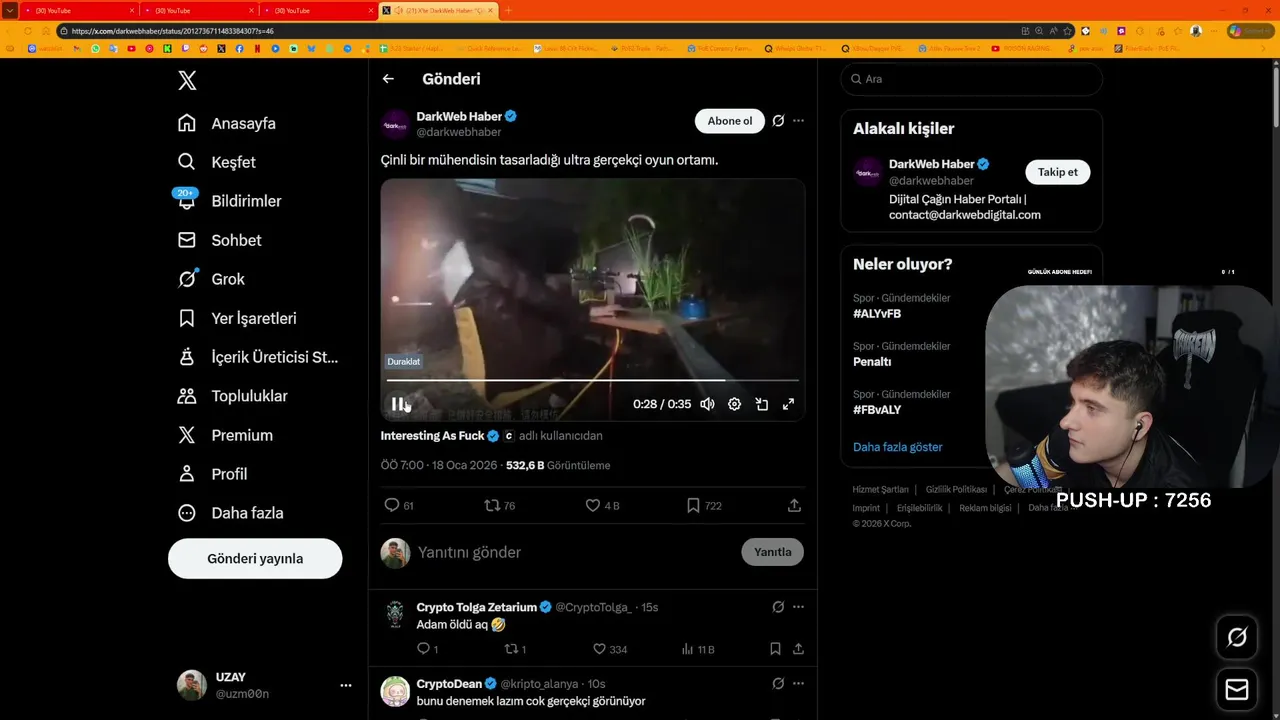Image resolution: width=1280 pixels, height=720 pixels.
Task: Open floating messages envelope button
Action: [1237, 690]
